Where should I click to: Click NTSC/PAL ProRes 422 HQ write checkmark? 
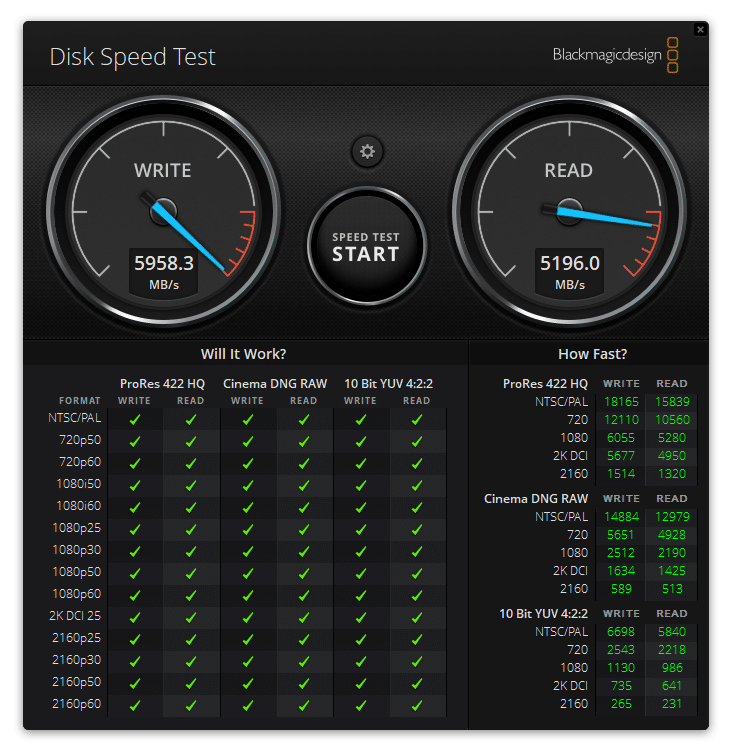(135, 419)
